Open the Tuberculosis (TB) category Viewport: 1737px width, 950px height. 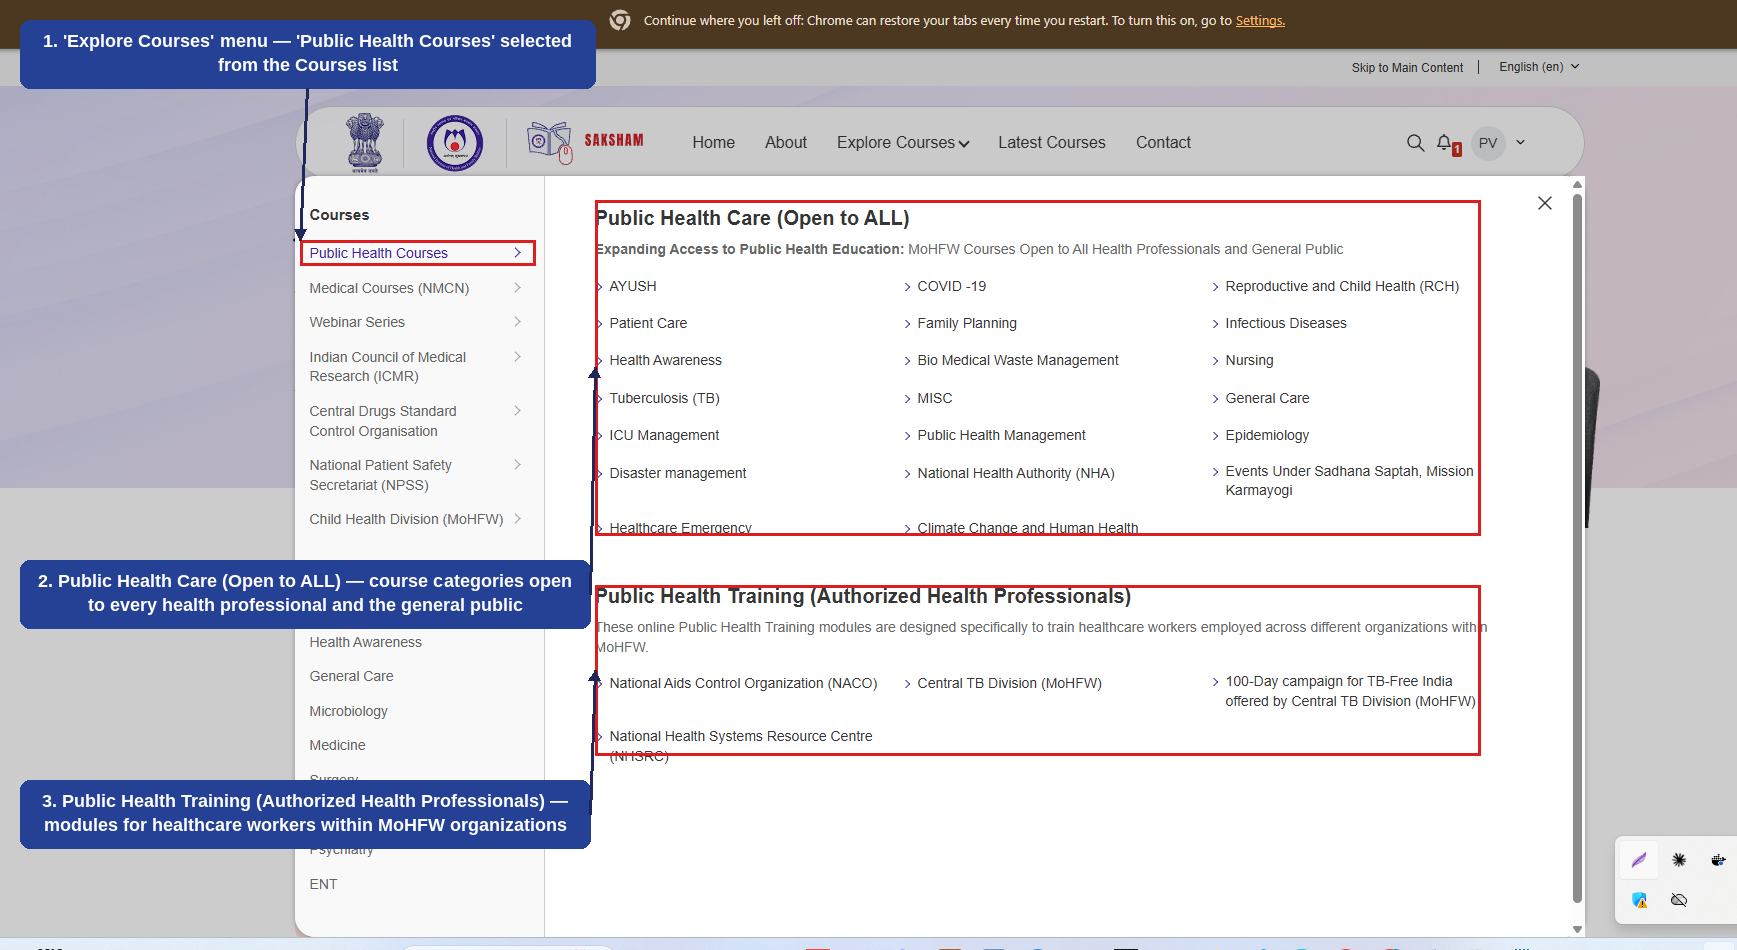pos(664,398)
